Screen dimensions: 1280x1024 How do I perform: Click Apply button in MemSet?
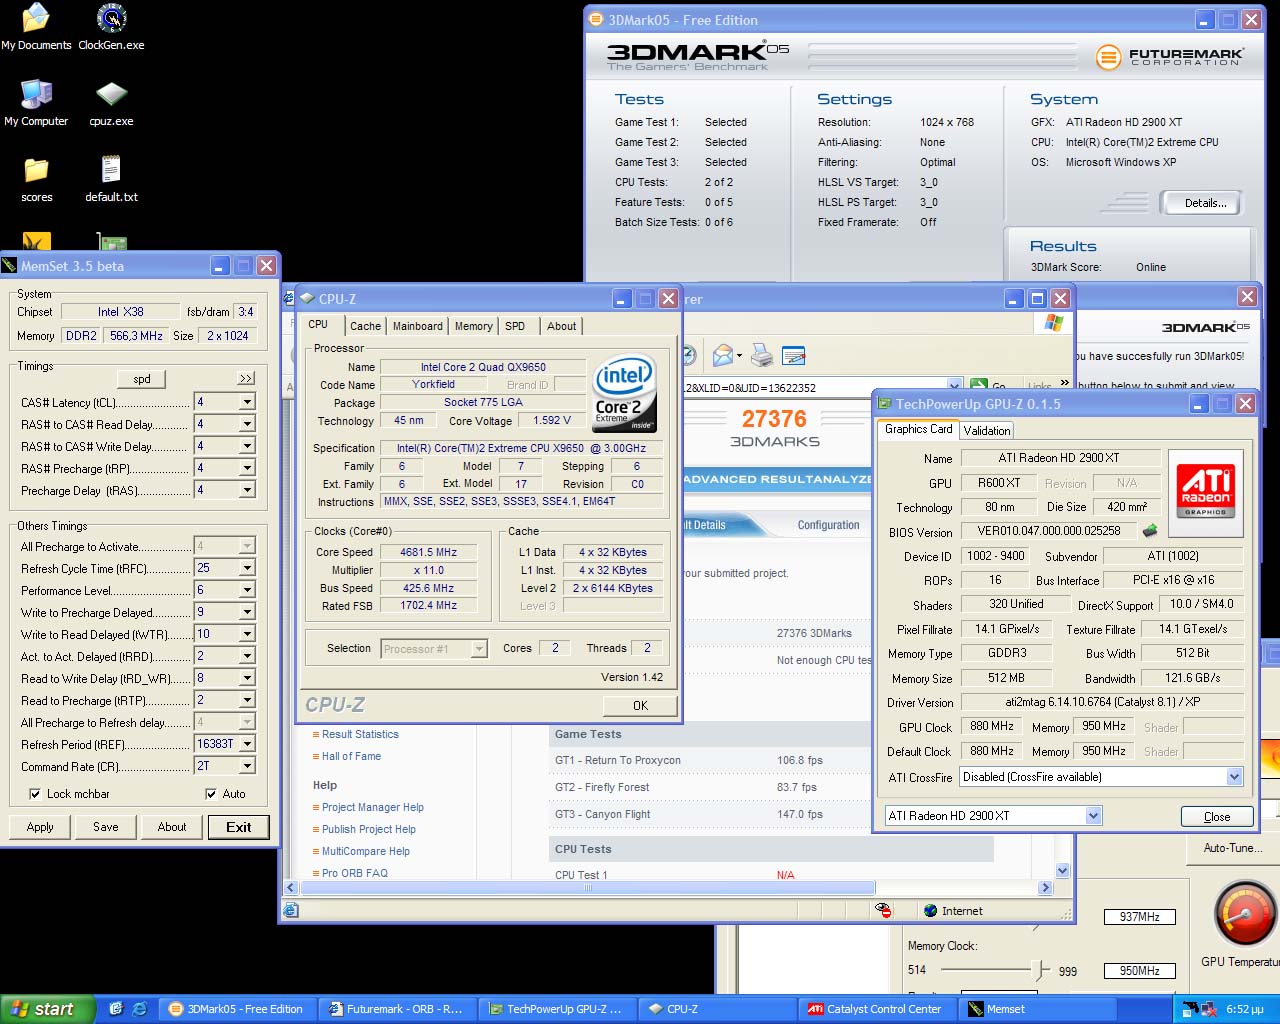(x=40, y=827)
